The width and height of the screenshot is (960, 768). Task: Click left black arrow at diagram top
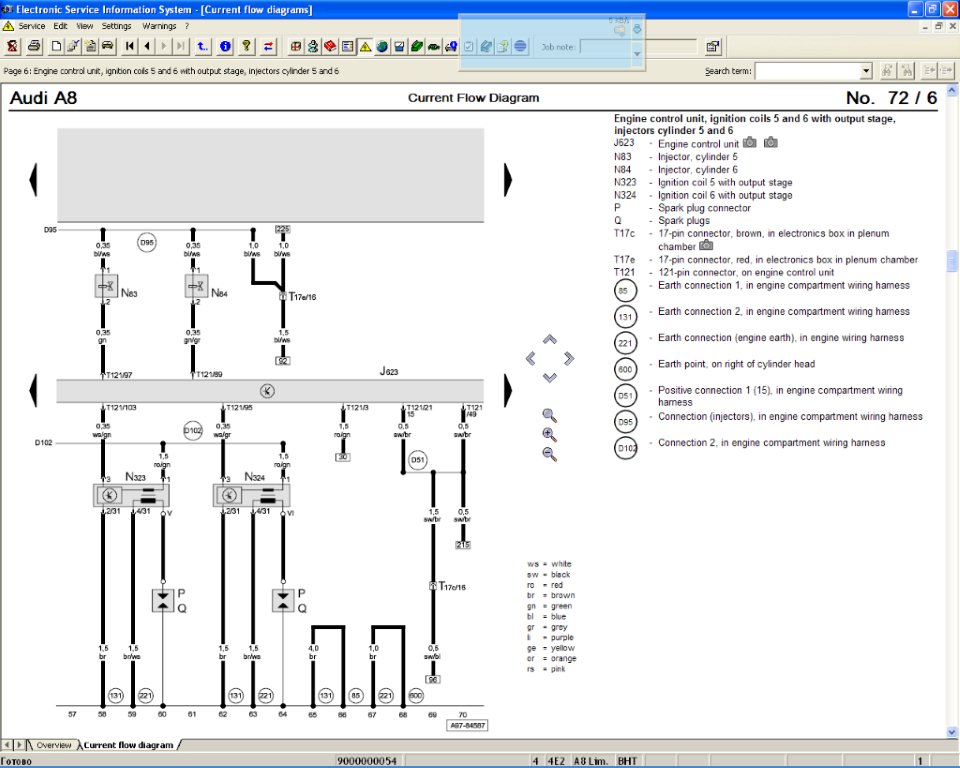tap(34, 179)
